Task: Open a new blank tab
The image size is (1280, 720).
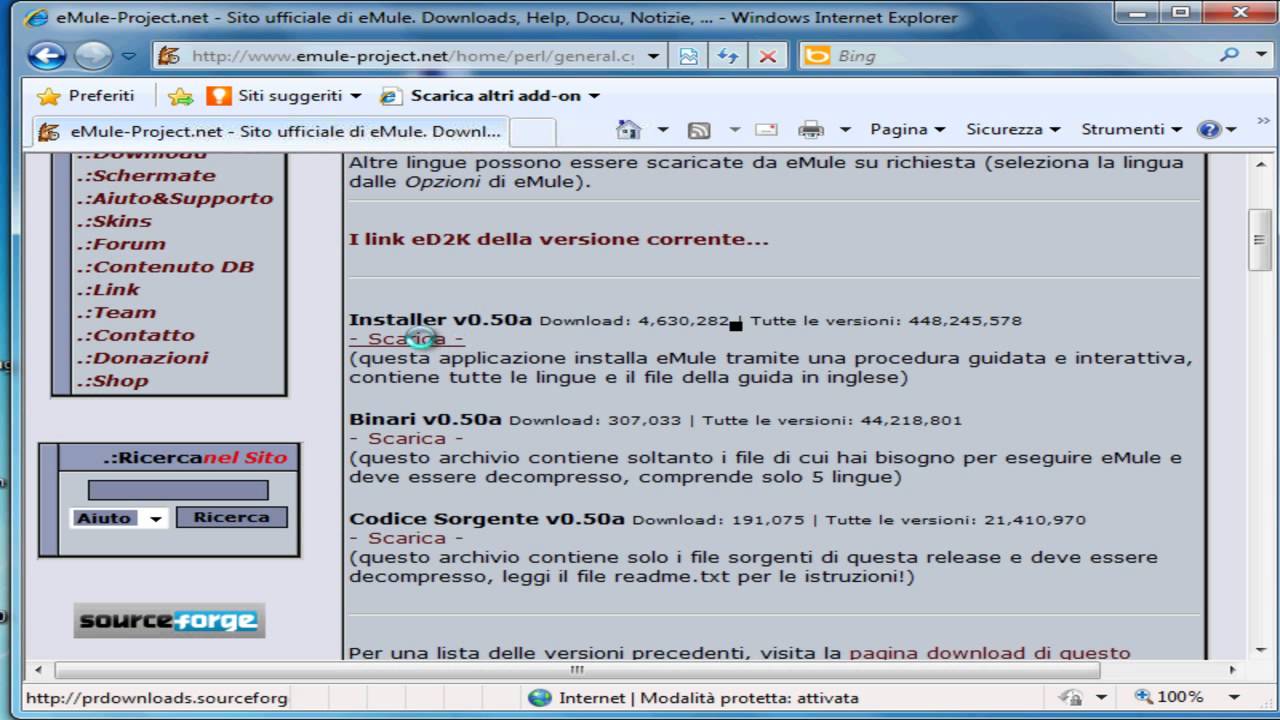Action: [x=532, y=132]
